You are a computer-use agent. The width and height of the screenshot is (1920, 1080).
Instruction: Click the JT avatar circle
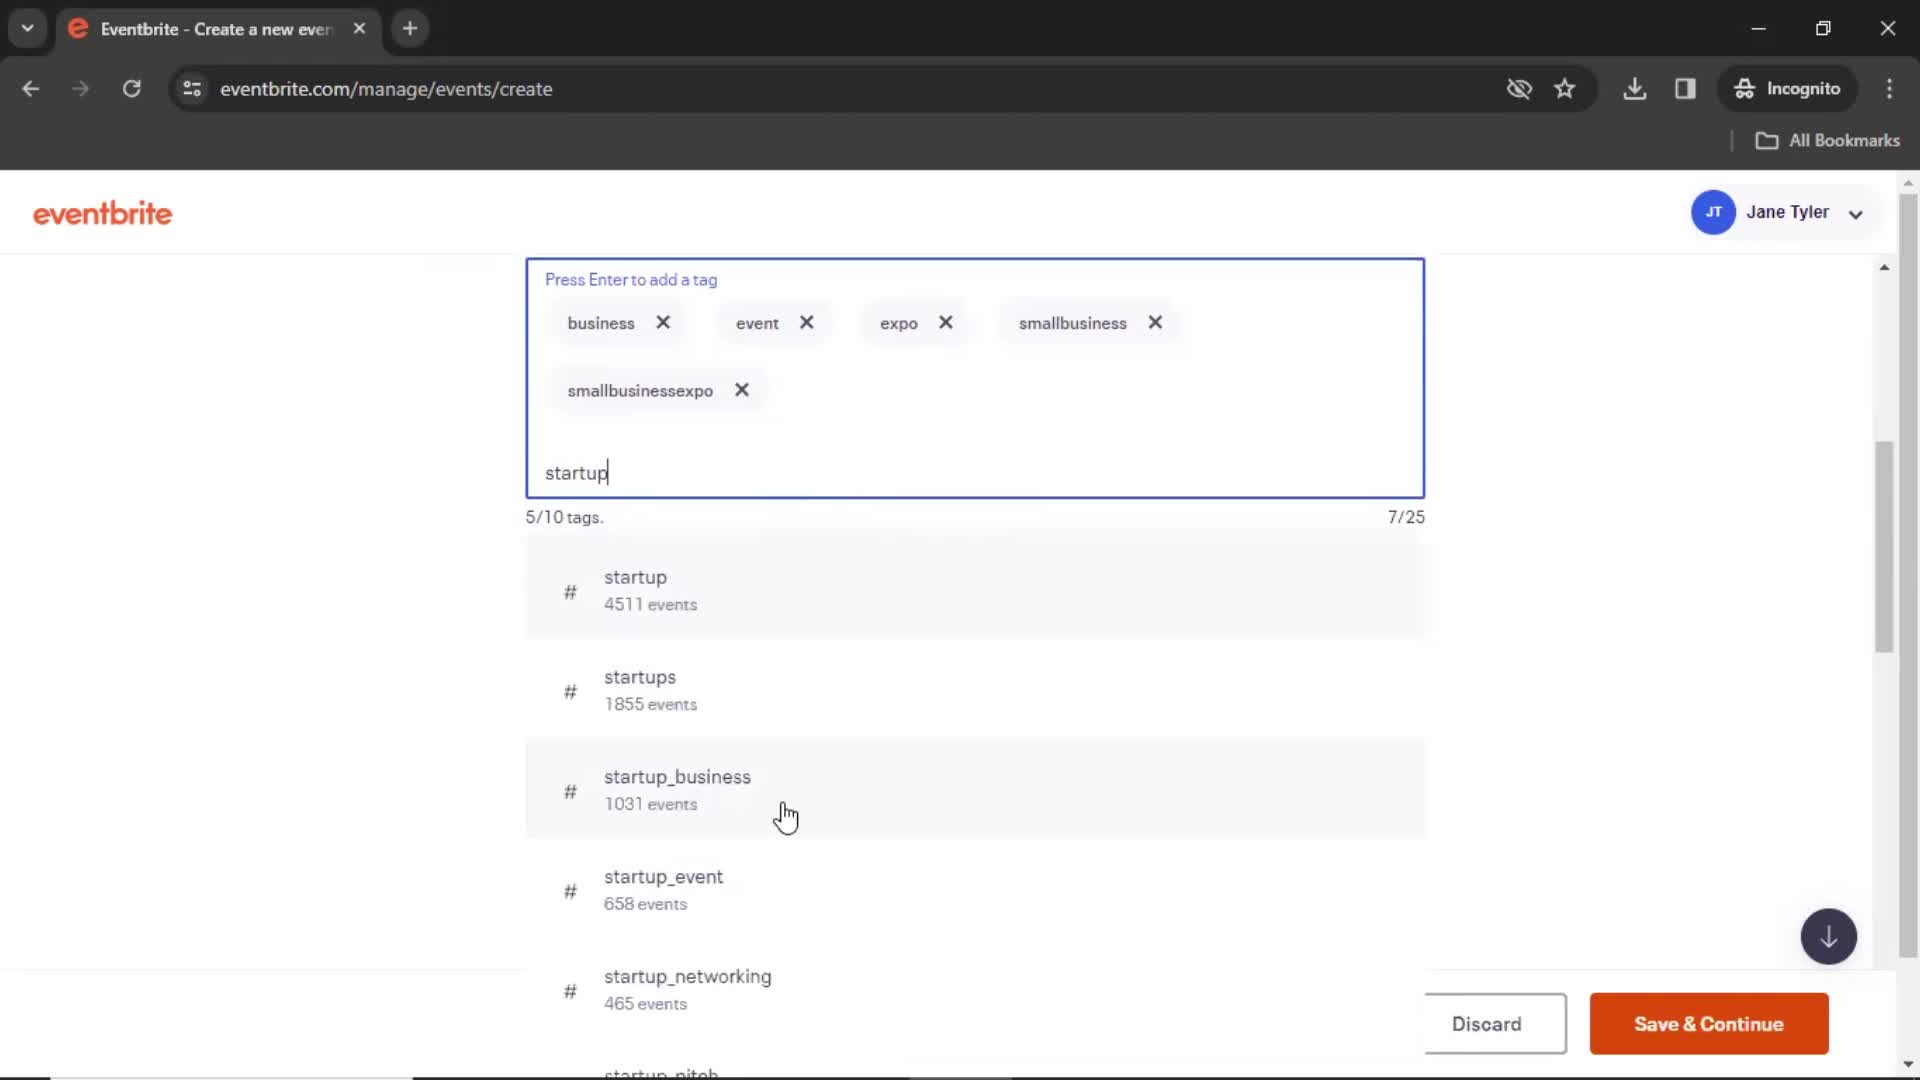coord(1713,212)
